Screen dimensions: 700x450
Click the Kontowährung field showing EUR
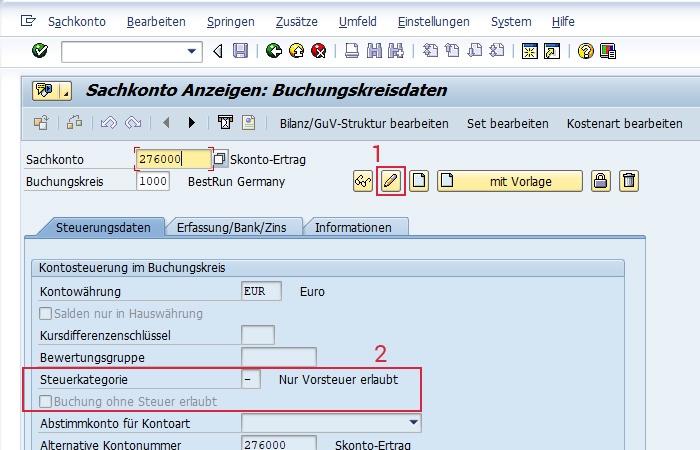261,291
